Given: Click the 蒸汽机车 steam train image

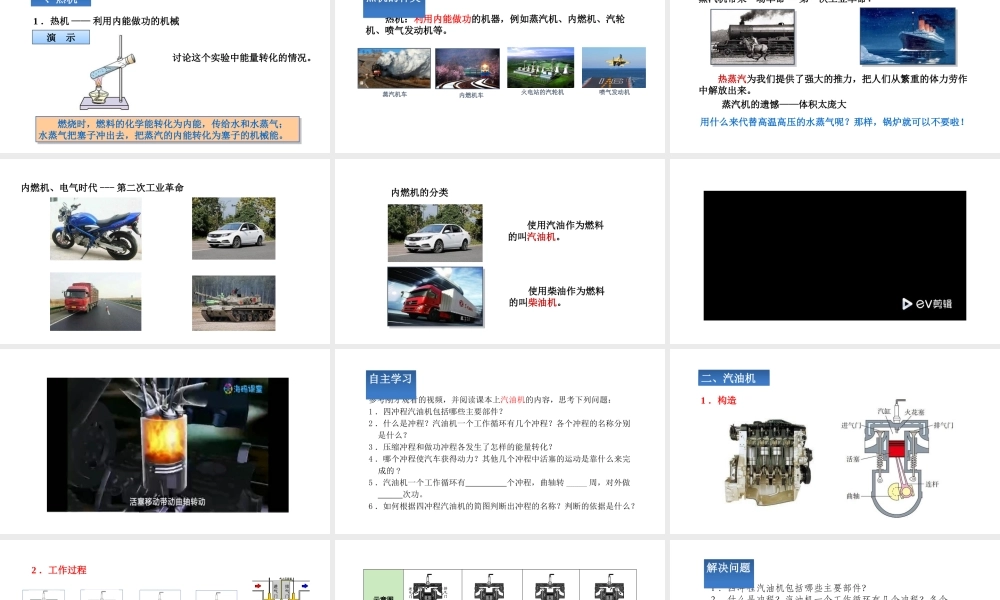Looking at the screenshot, I should click(x=394, y=68).
